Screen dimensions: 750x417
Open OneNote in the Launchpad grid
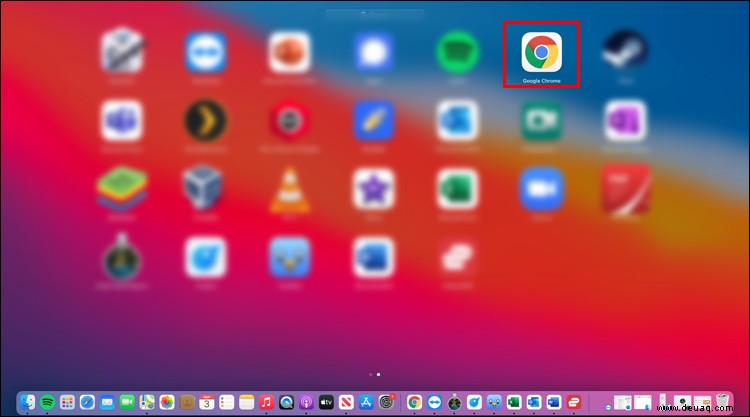pos(625,121)
